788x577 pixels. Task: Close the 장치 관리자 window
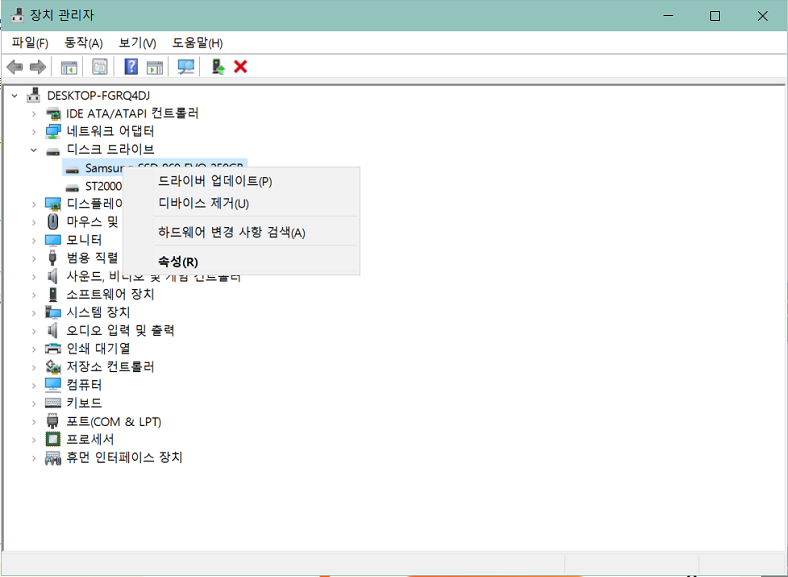(762, 16)
